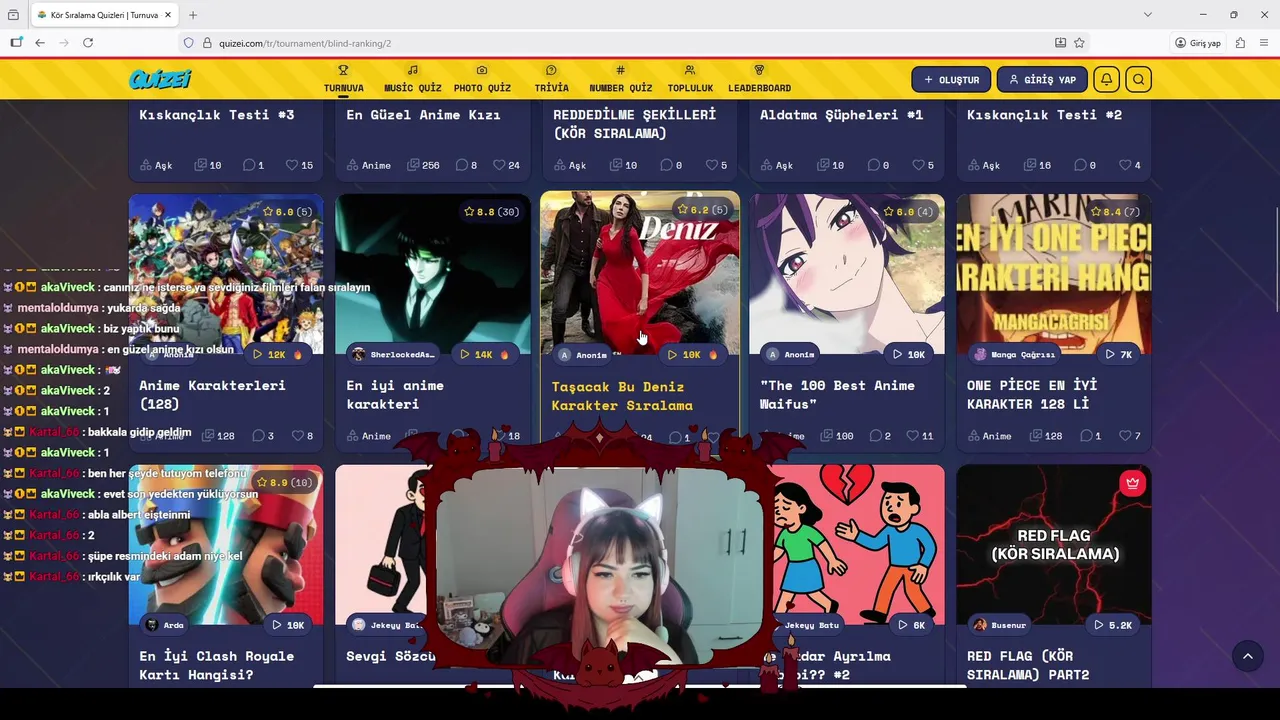The height and width of the screenshot is (720, 1280).
Task: Open the Photo Quiz tab
Action: point(482,79)
